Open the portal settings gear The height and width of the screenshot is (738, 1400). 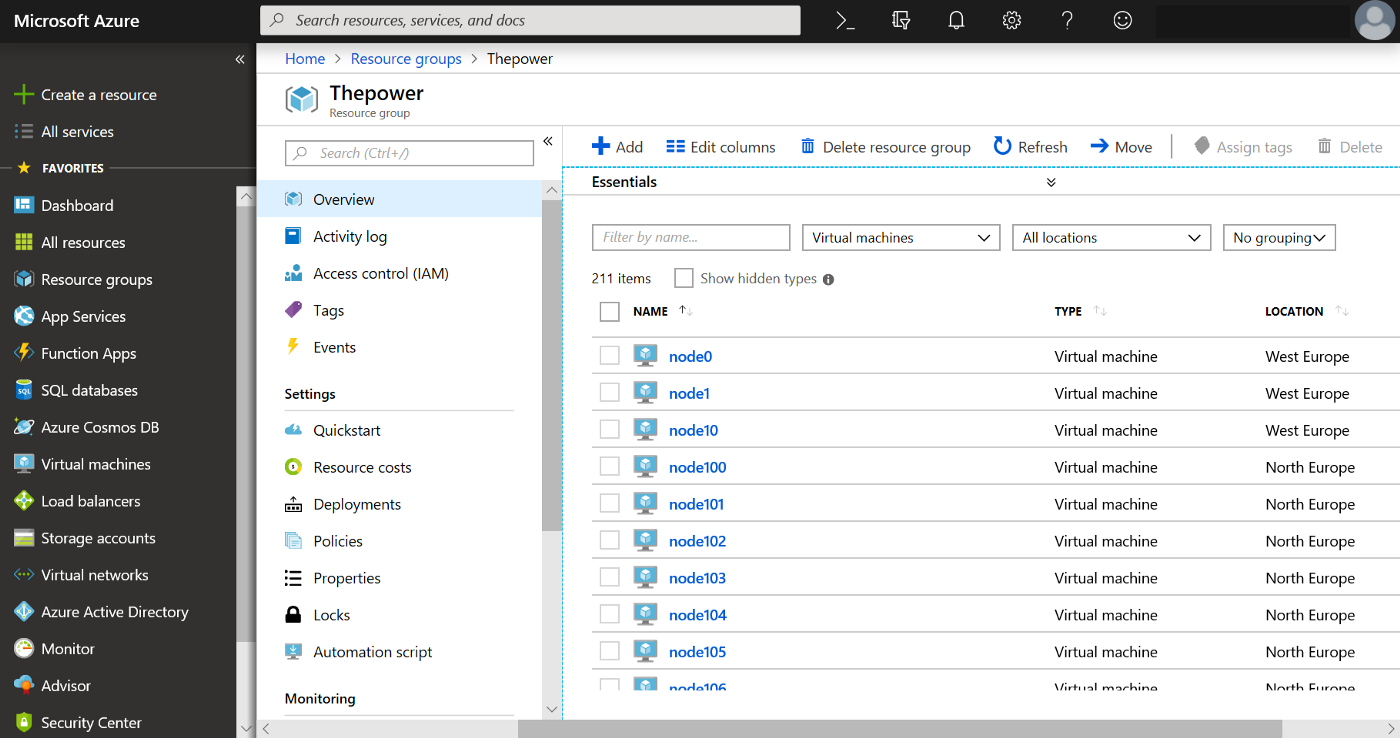[1012, 20]
